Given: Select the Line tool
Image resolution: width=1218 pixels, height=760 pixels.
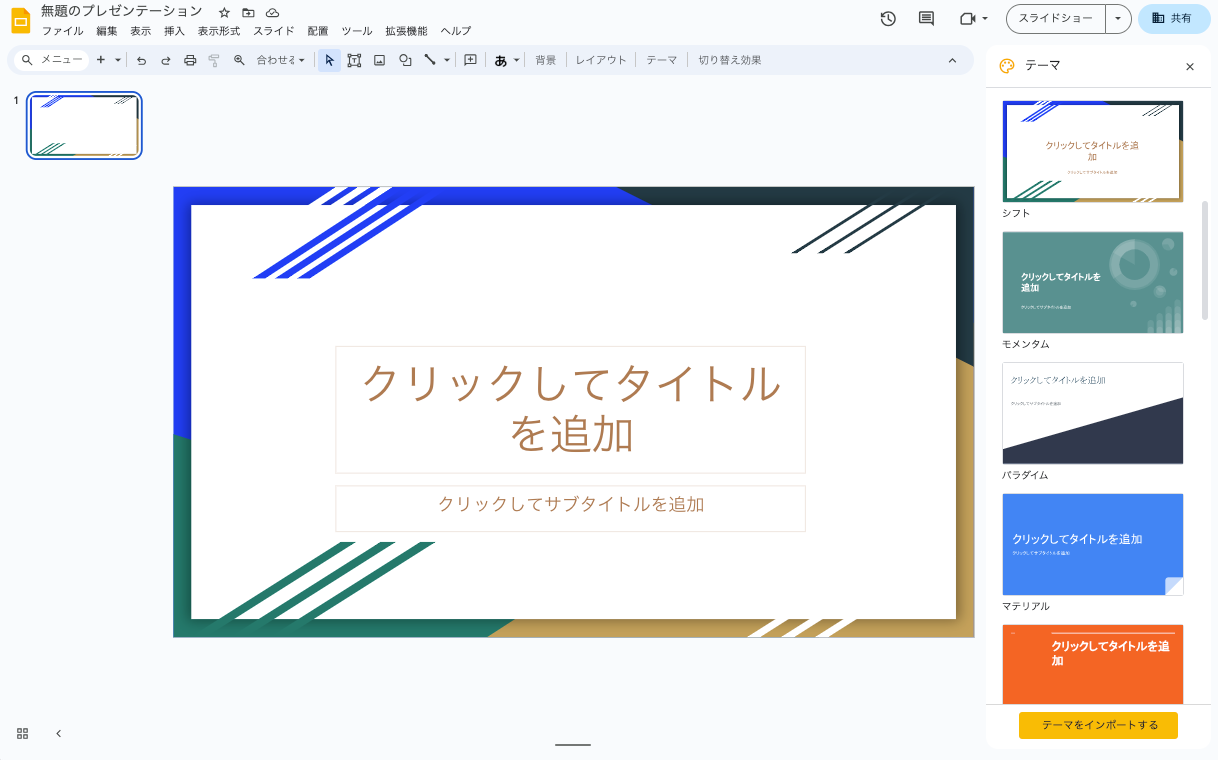Looking at the screenshot, I should coord(429,60).
